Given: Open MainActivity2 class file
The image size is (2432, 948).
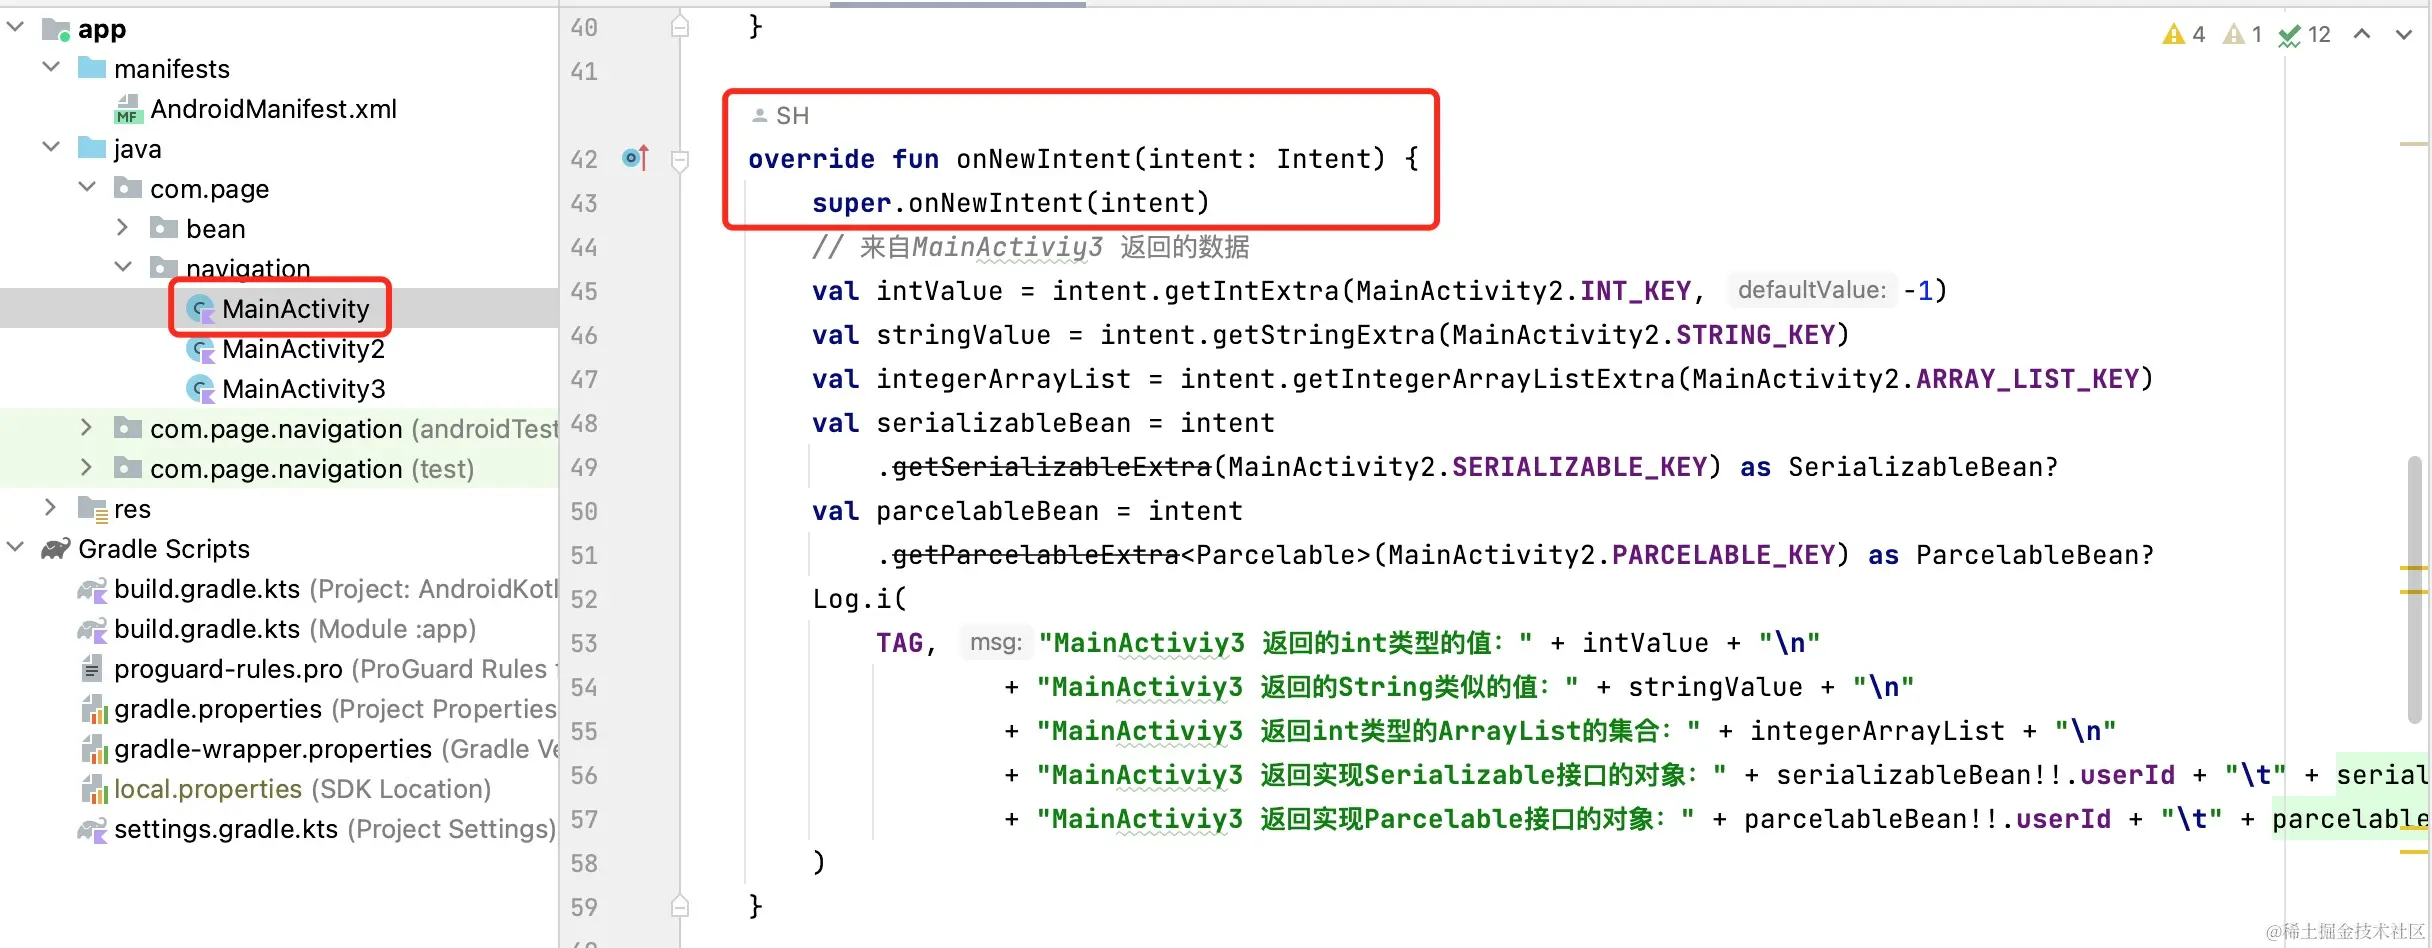Looking at the screenshot, I should [303, 348].
